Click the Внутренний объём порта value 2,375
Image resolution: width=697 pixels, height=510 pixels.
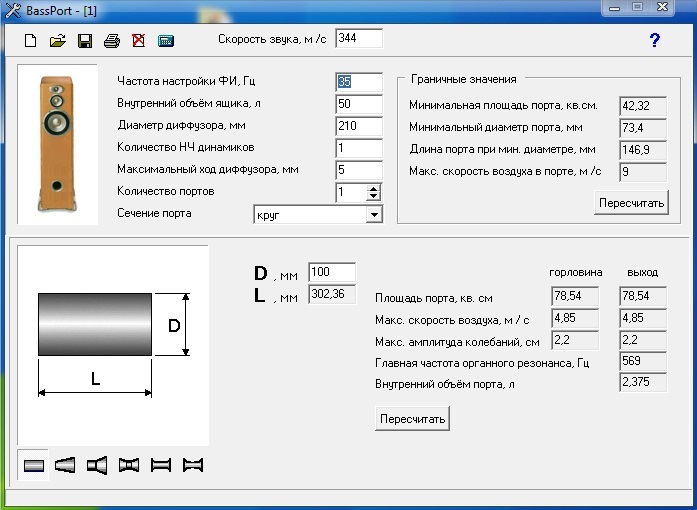click(643, 382)
